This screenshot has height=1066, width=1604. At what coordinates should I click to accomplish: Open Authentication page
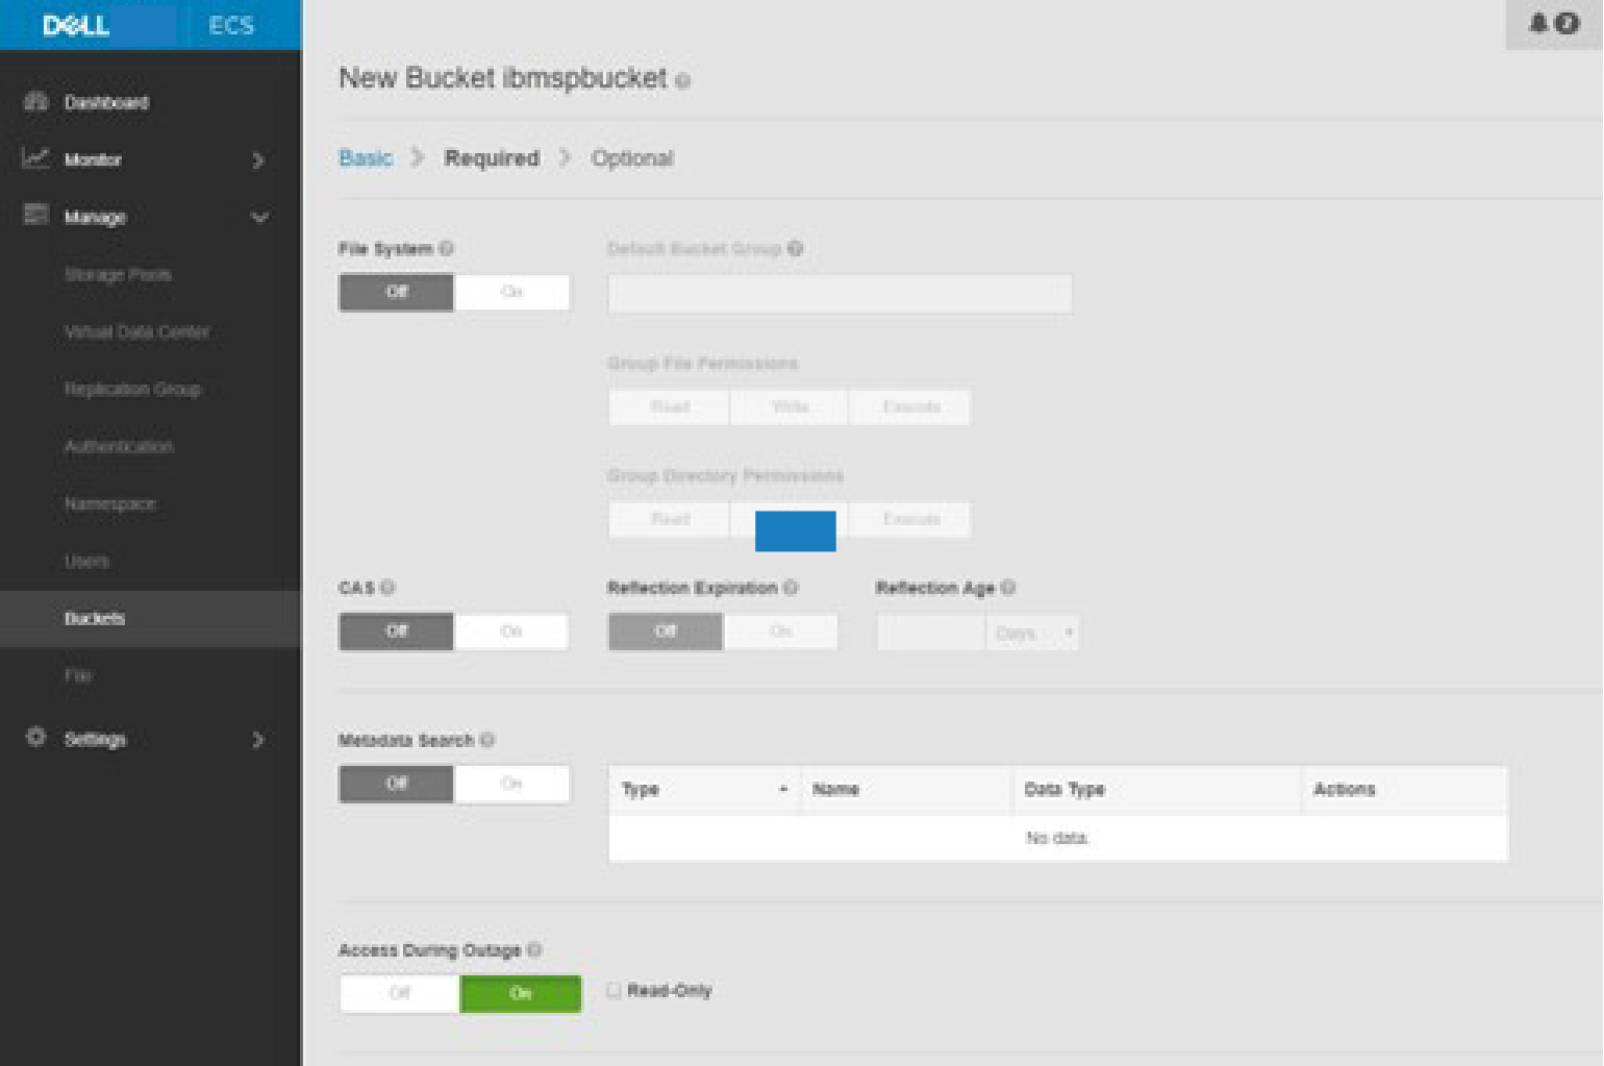tap(118, 446)
